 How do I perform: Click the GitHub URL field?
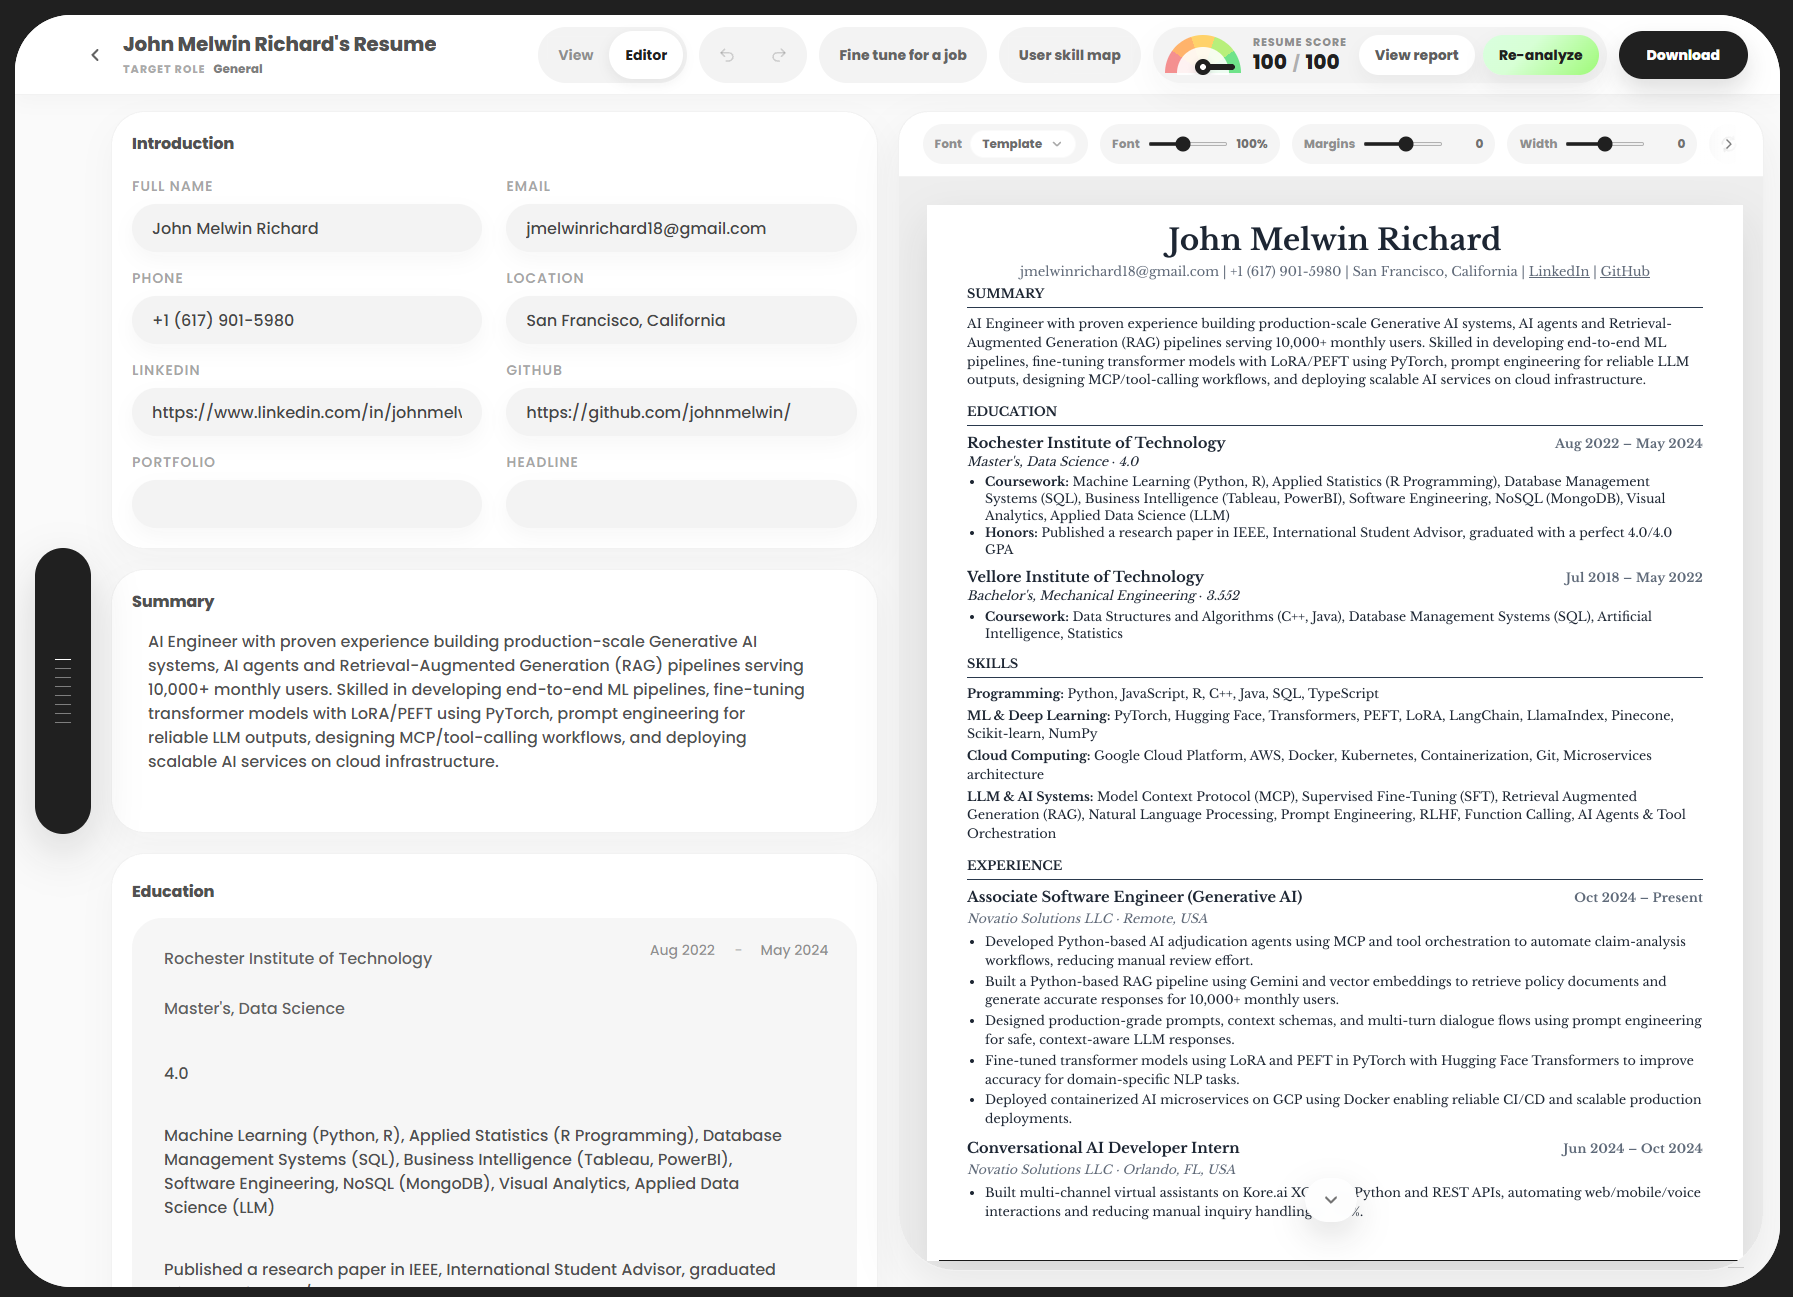pos(681,412)
